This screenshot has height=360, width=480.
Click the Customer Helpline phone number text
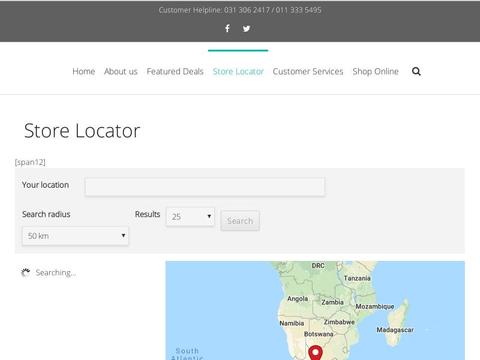click(x=240, y=10)
